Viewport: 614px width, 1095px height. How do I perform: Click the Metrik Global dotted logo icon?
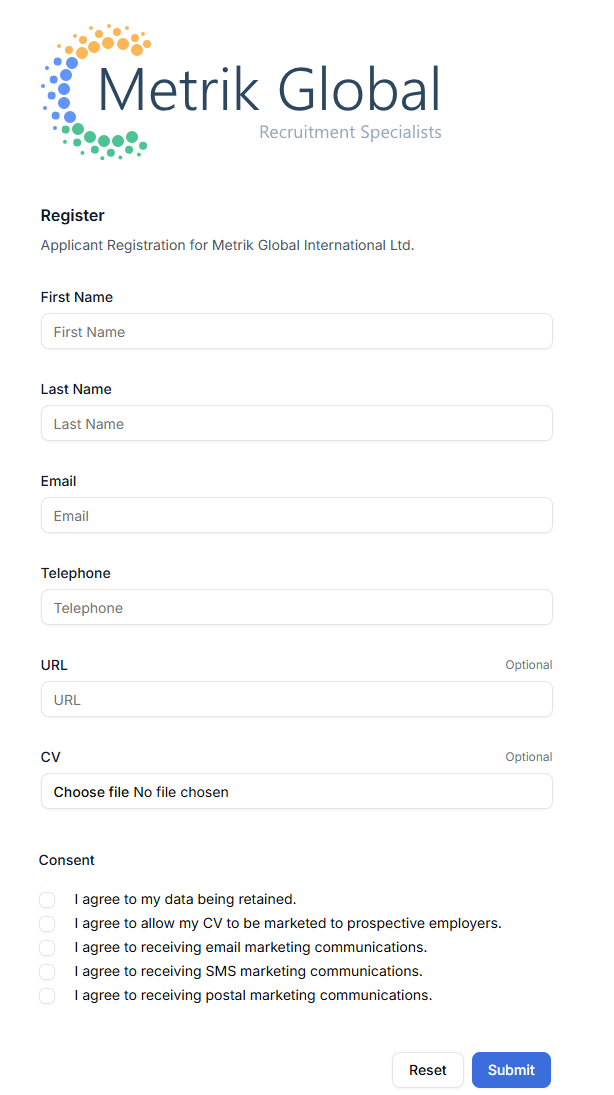(95, 92)
